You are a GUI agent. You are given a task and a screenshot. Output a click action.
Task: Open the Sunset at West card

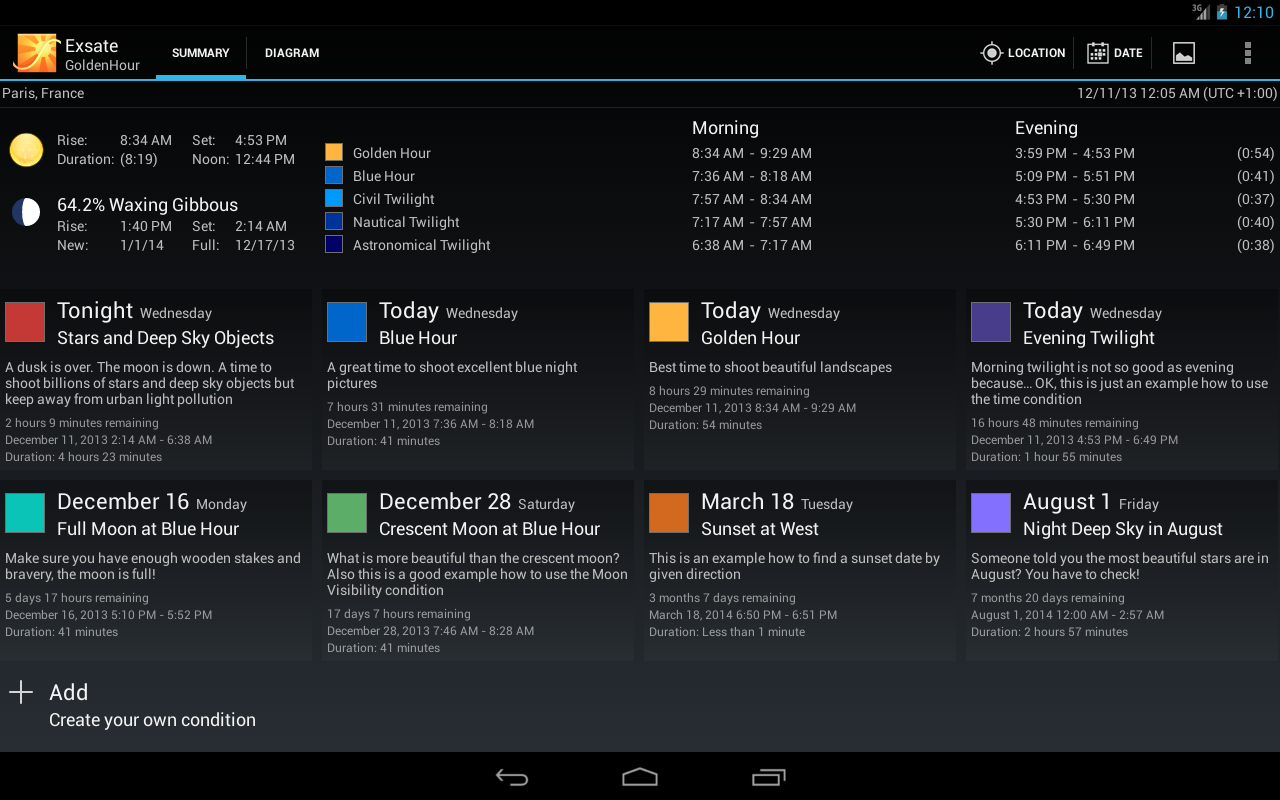tap(800, 570)
